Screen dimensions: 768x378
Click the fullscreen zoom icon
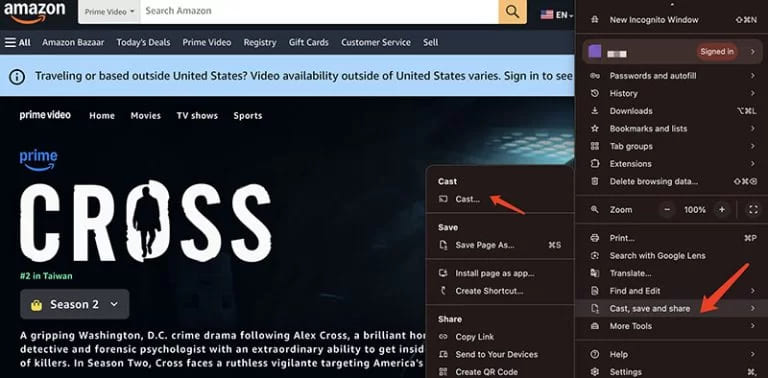[753, 210]
